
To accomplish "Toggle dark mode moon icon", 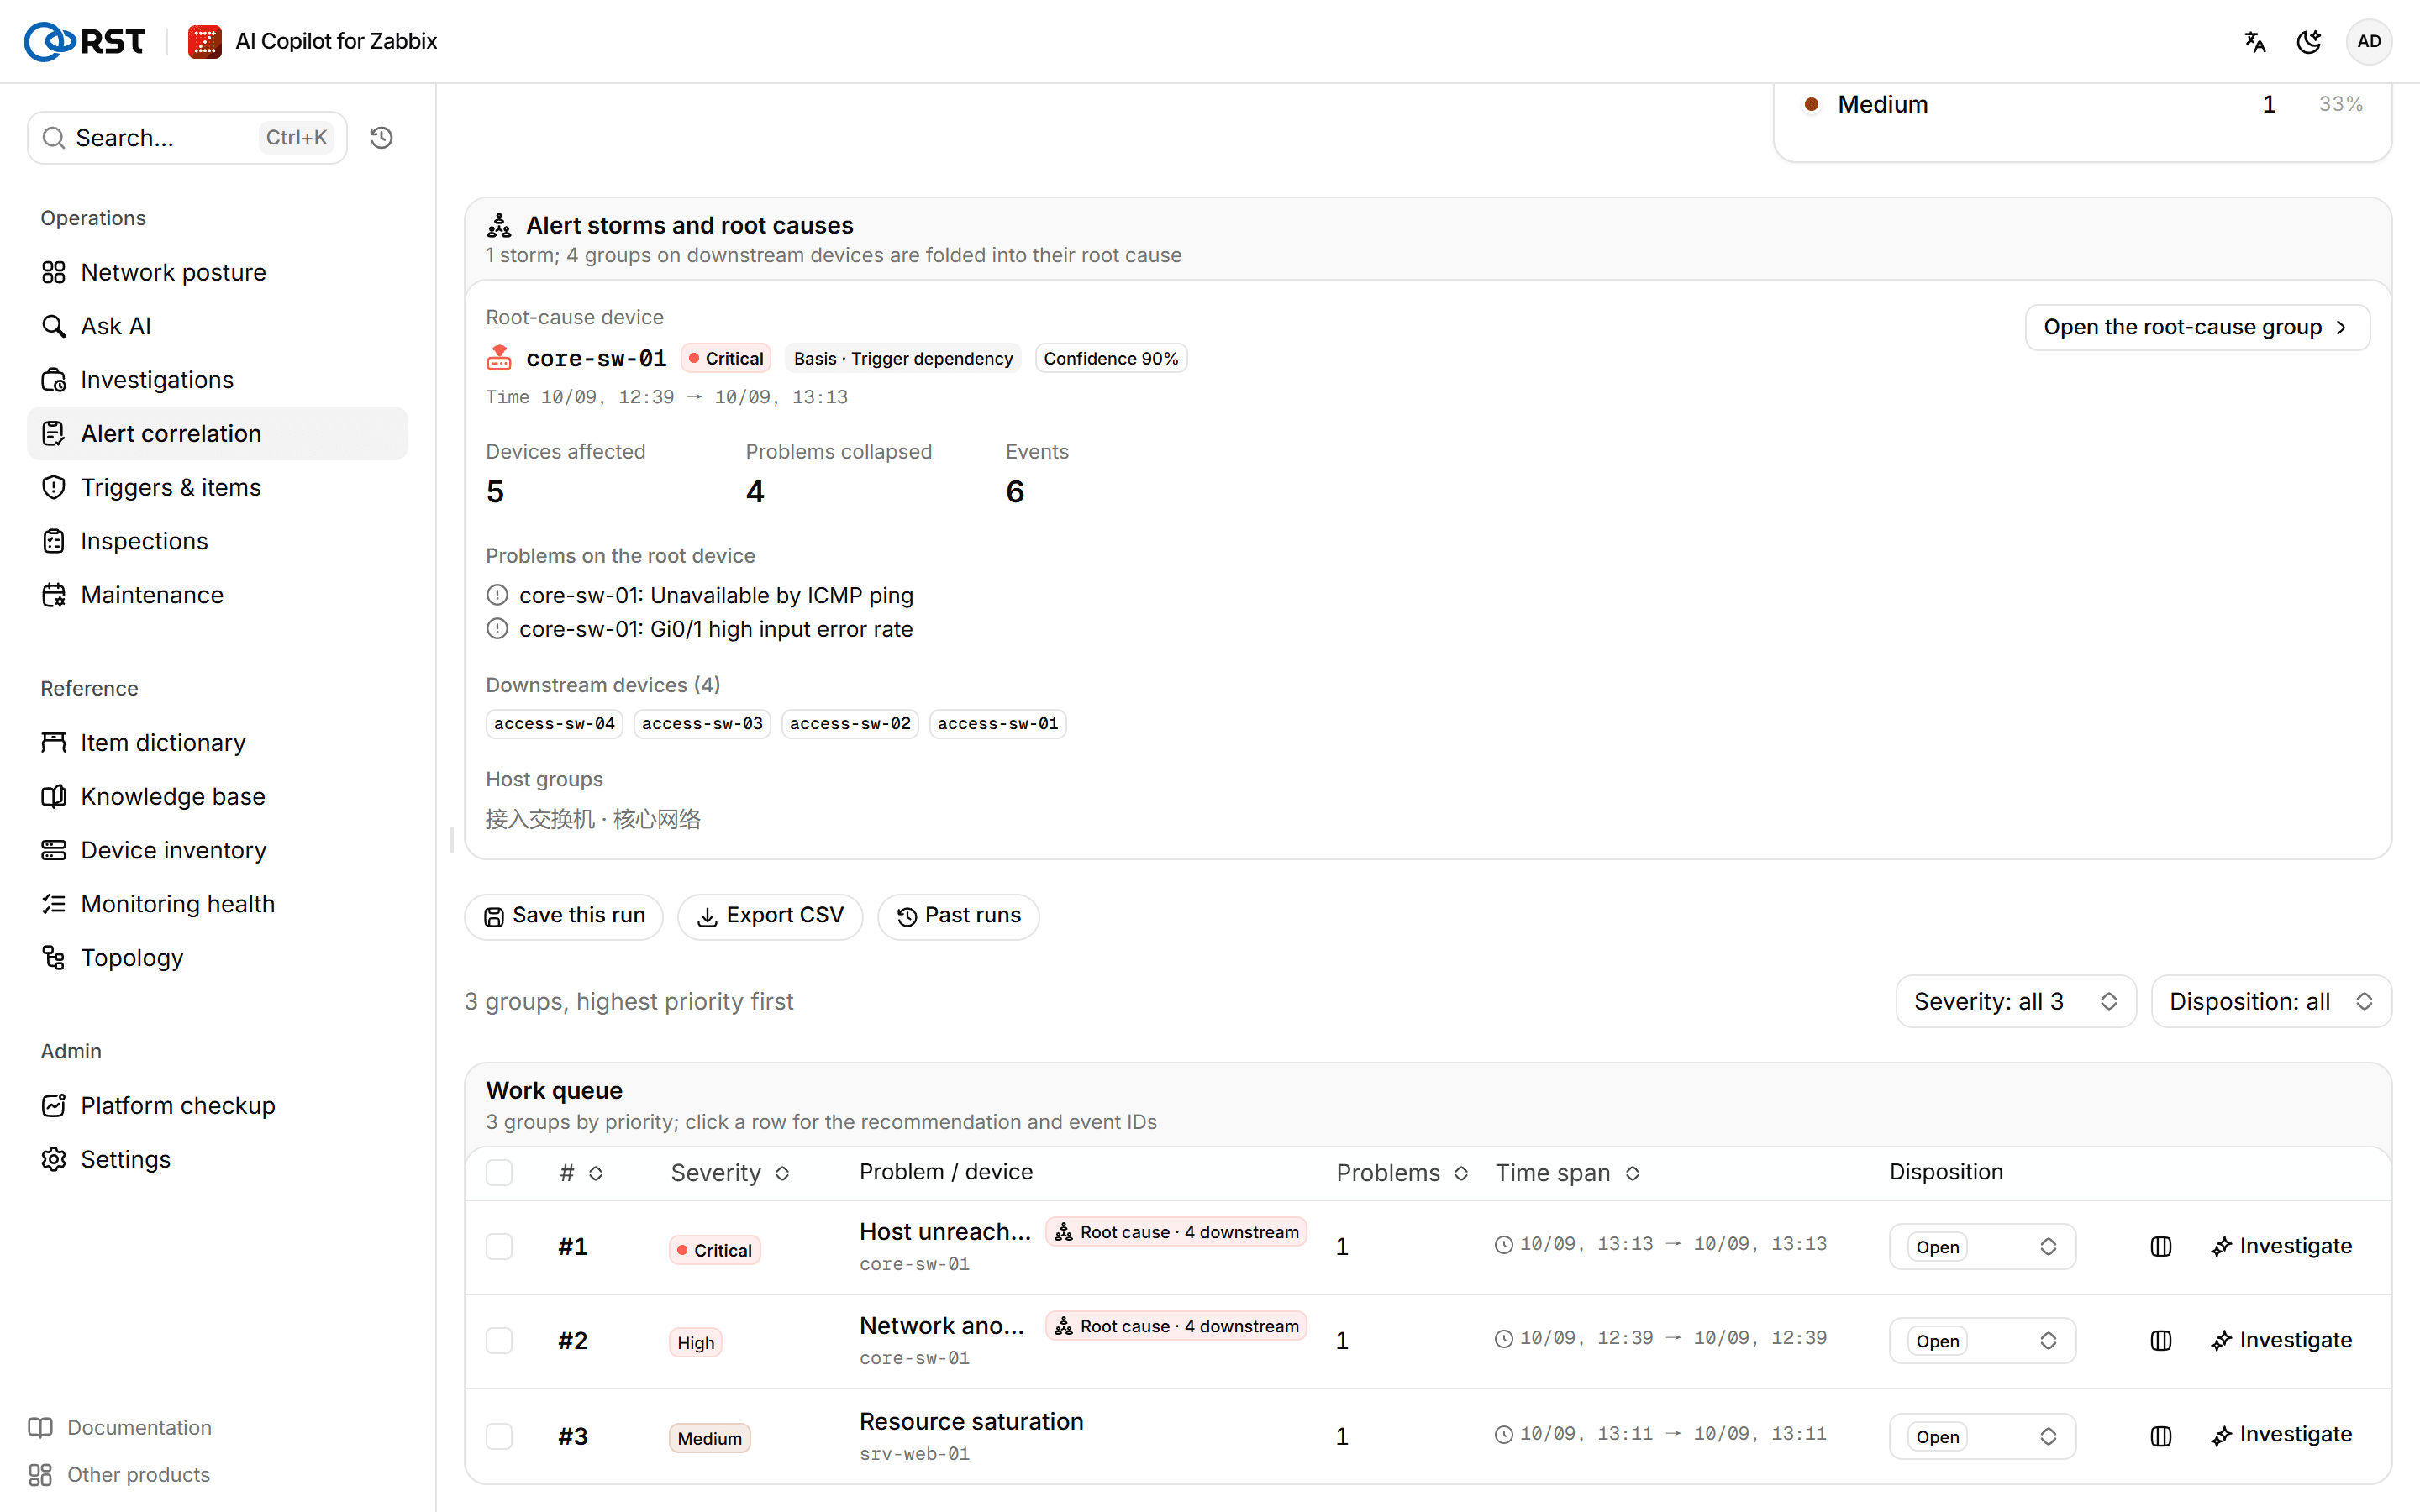I will (x=2309, y=41).
